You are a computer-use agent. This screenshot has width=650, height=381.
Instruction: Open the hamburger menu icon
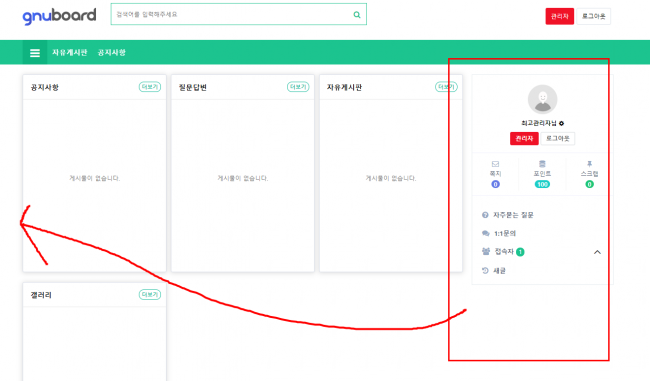pyautogui.click(x=35, y=53)
